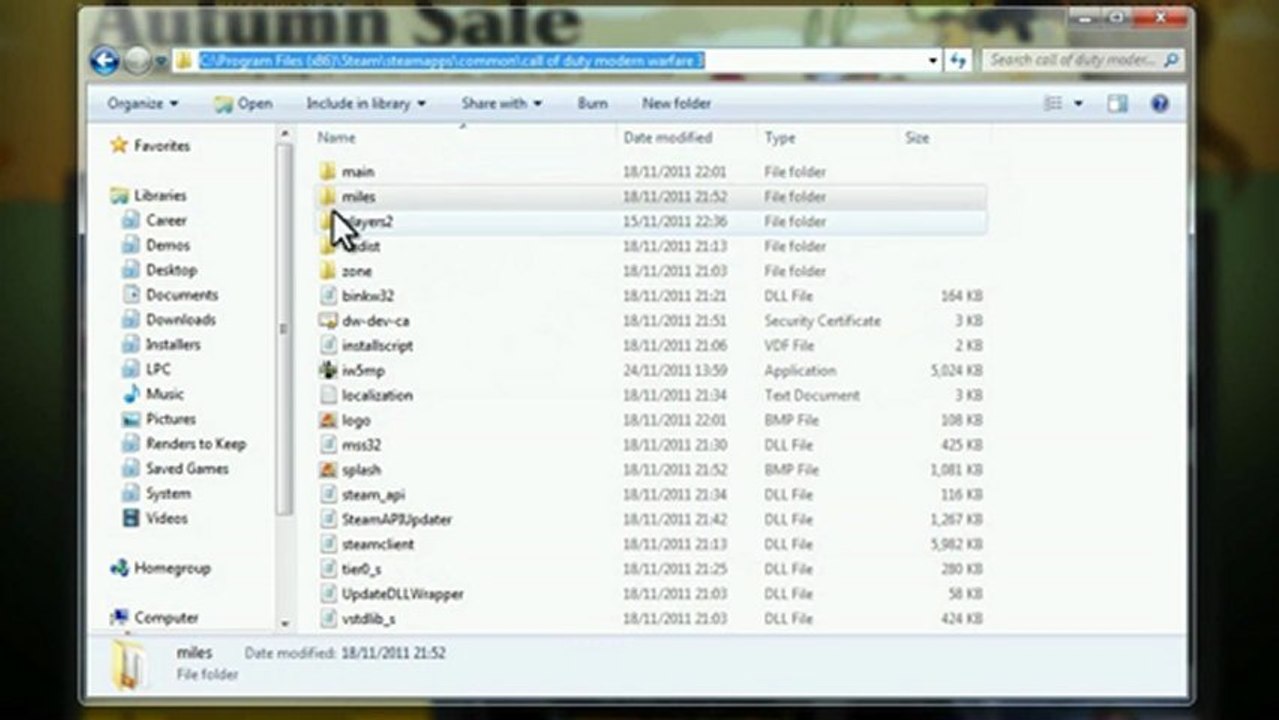This screenshot has width=1279, height=720.
Task: Select the SteamAPIUpdater file name
Action: (397, 520)
